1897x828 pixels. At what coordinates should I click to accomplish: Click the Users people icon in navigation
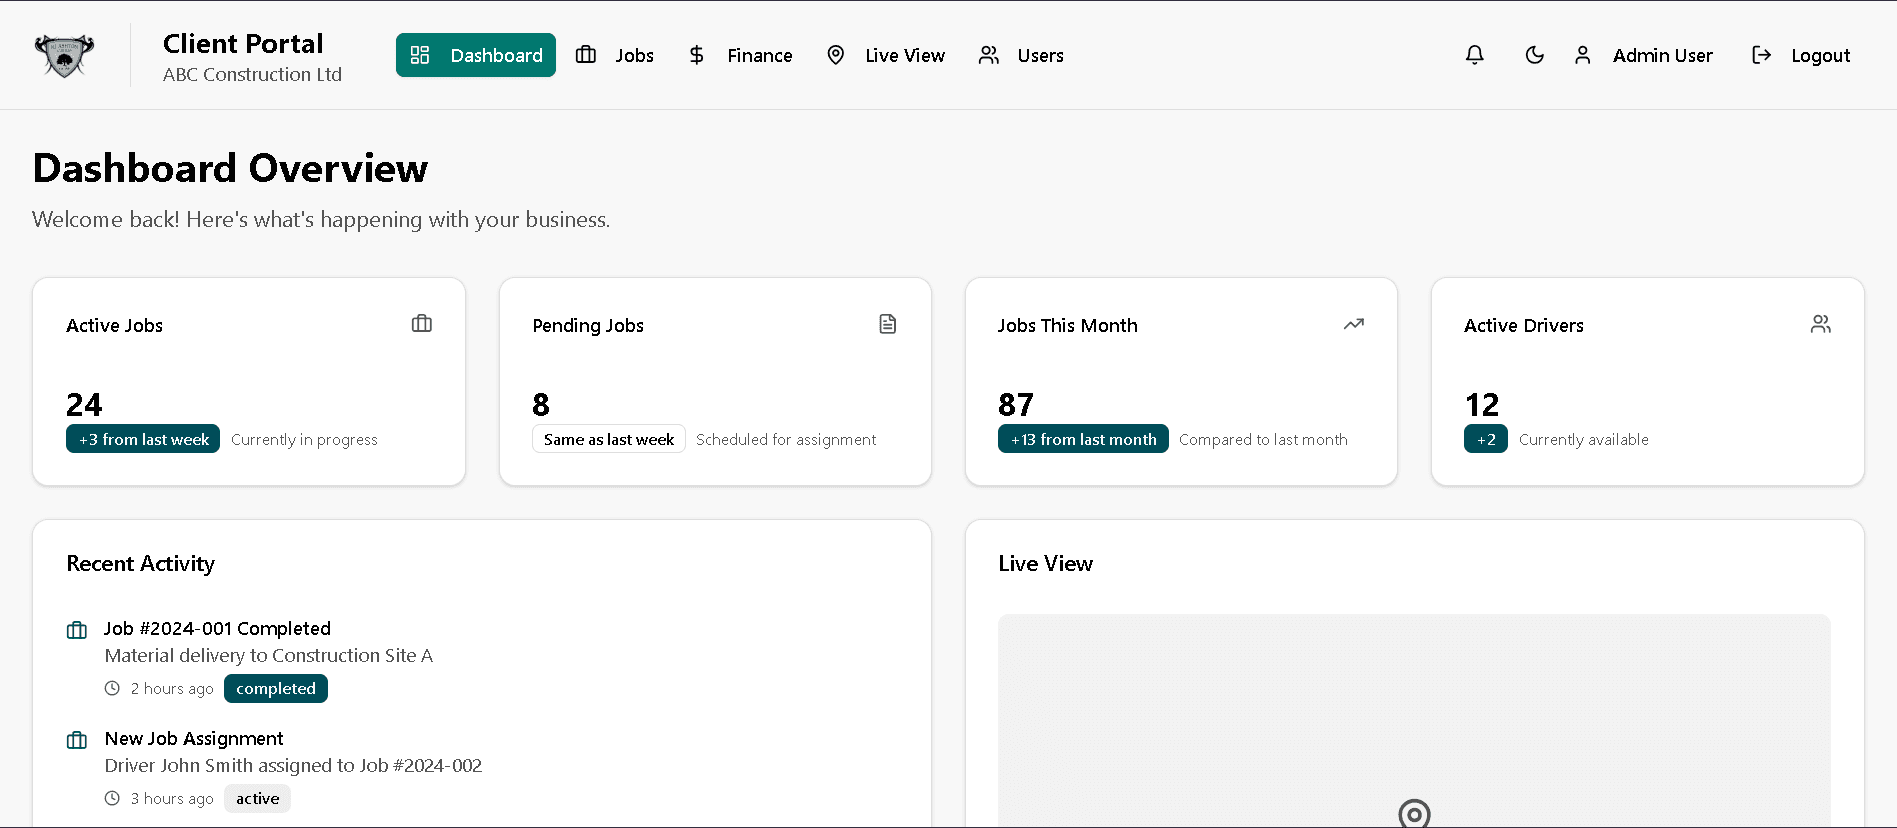(x=989, y=55)
